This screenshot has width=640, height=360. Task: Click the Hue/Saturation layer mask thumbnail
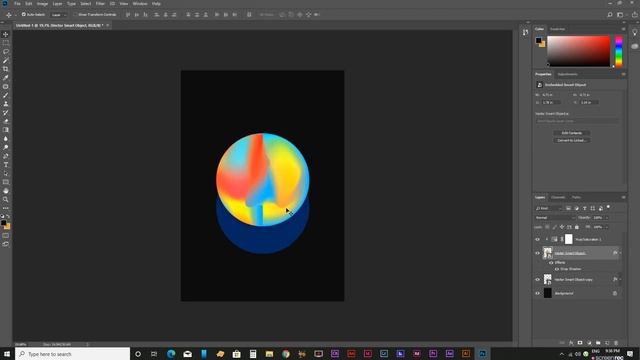[x=569, y=240]
